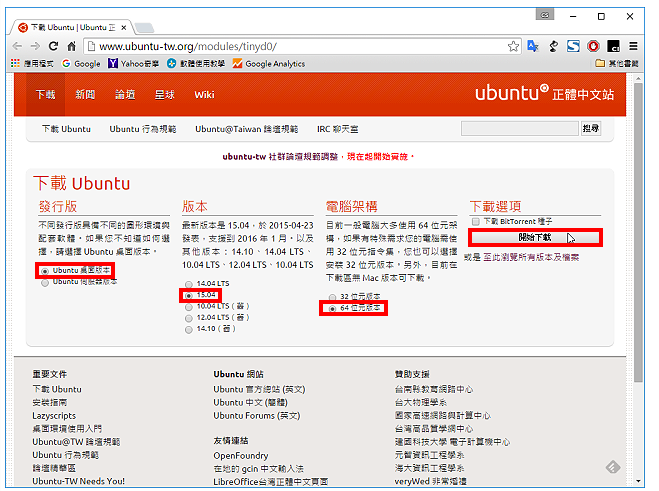Select version 10.04 LTS (舊) radio

pos(189,307)
